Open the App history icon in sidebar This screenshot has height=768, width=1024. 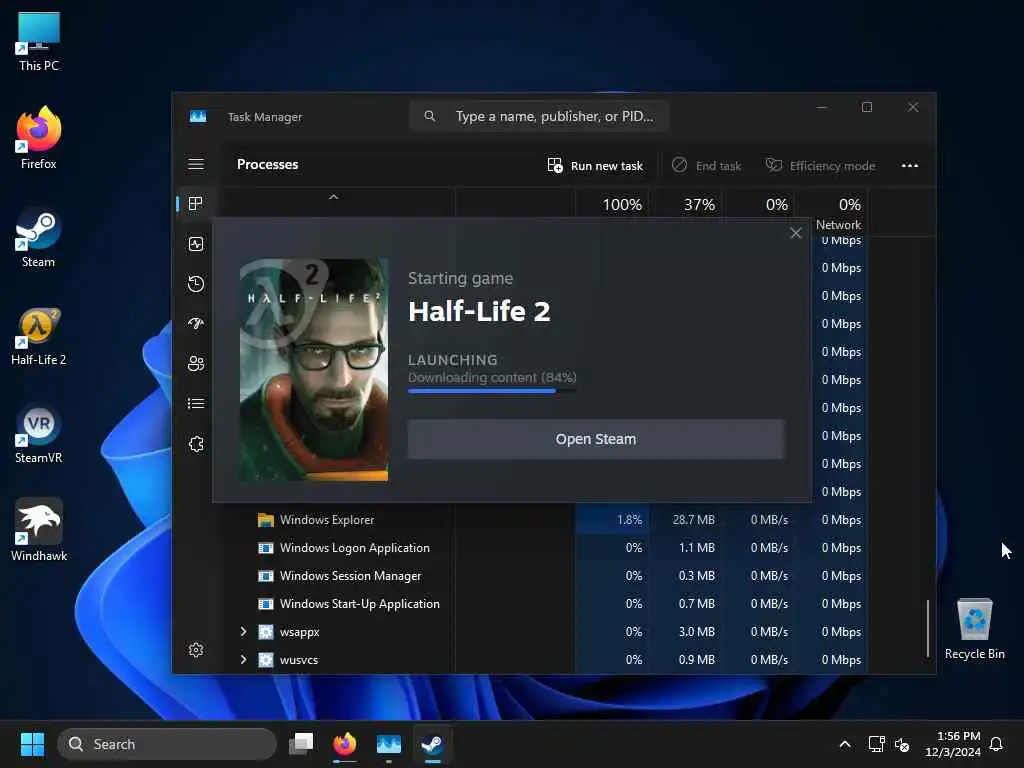pos(196,283)
